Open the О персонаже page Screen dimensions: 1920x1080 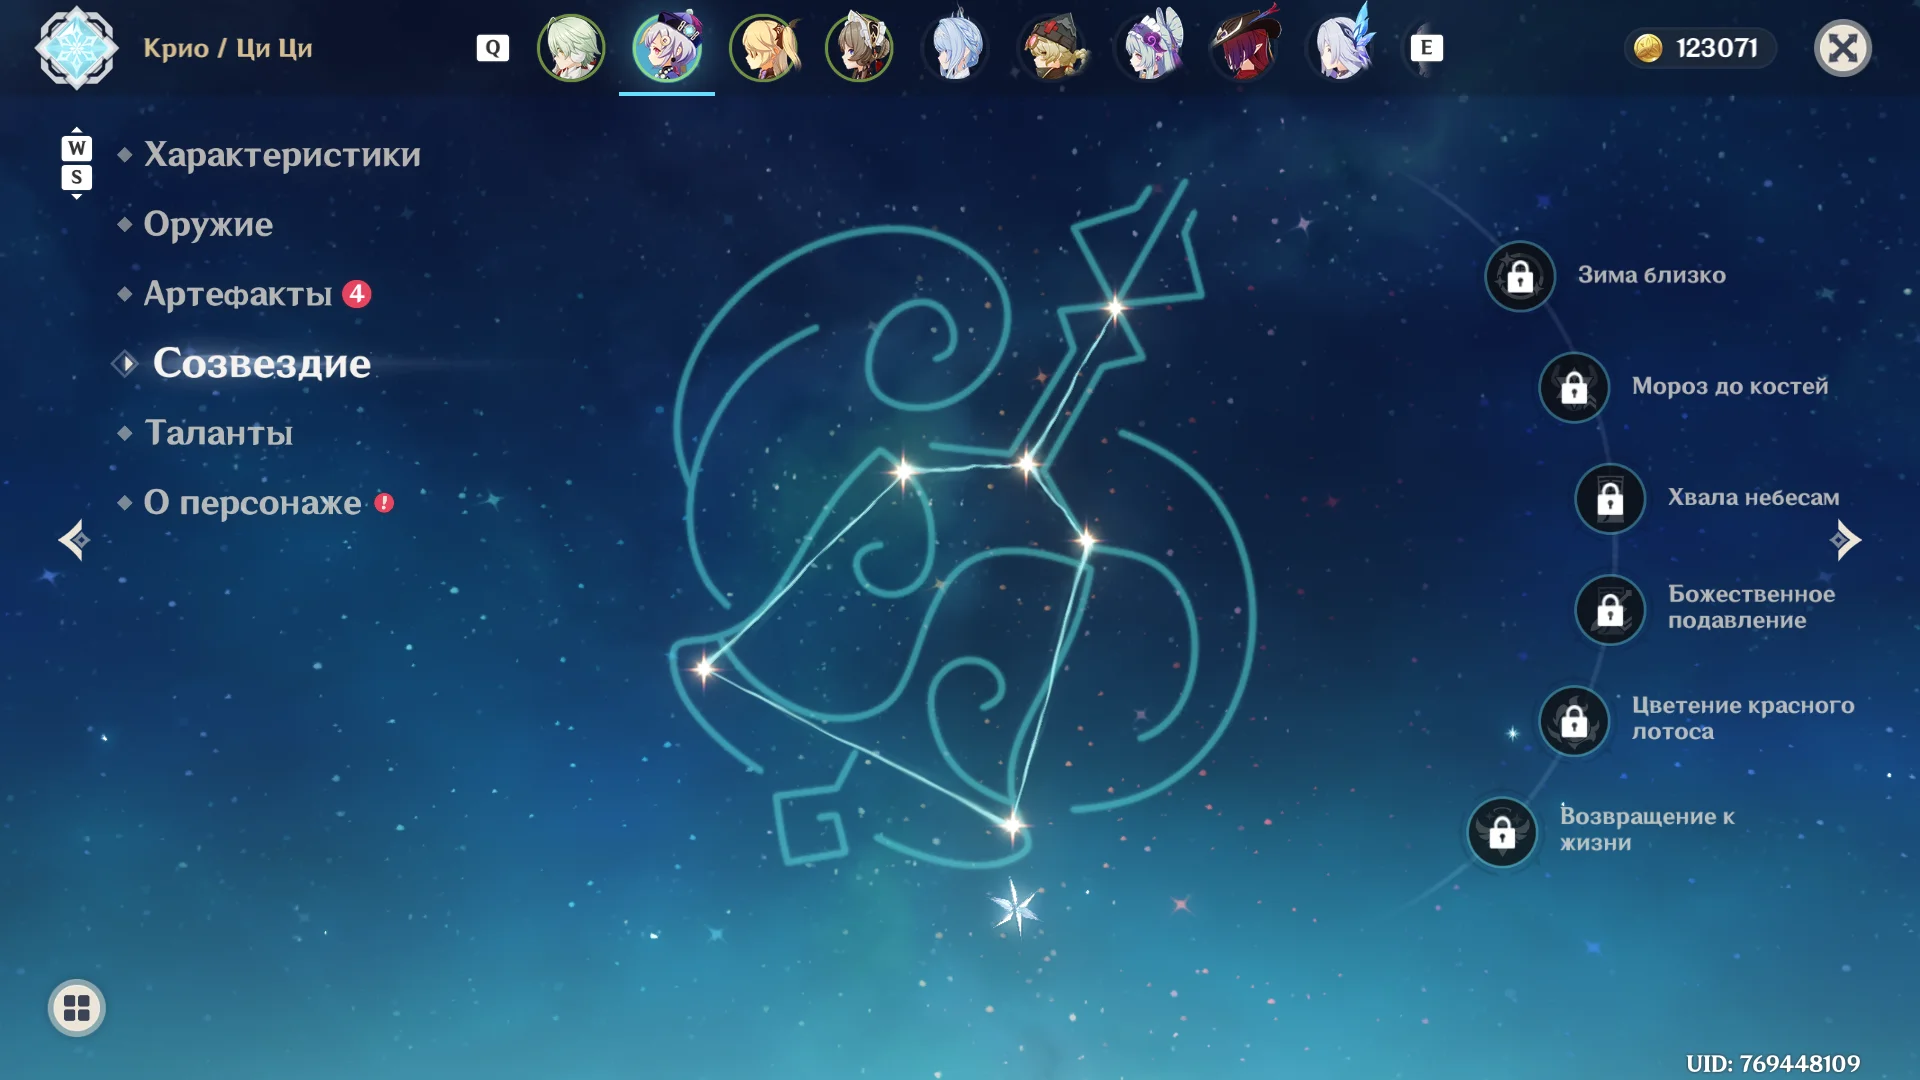[x=252, y=503]
